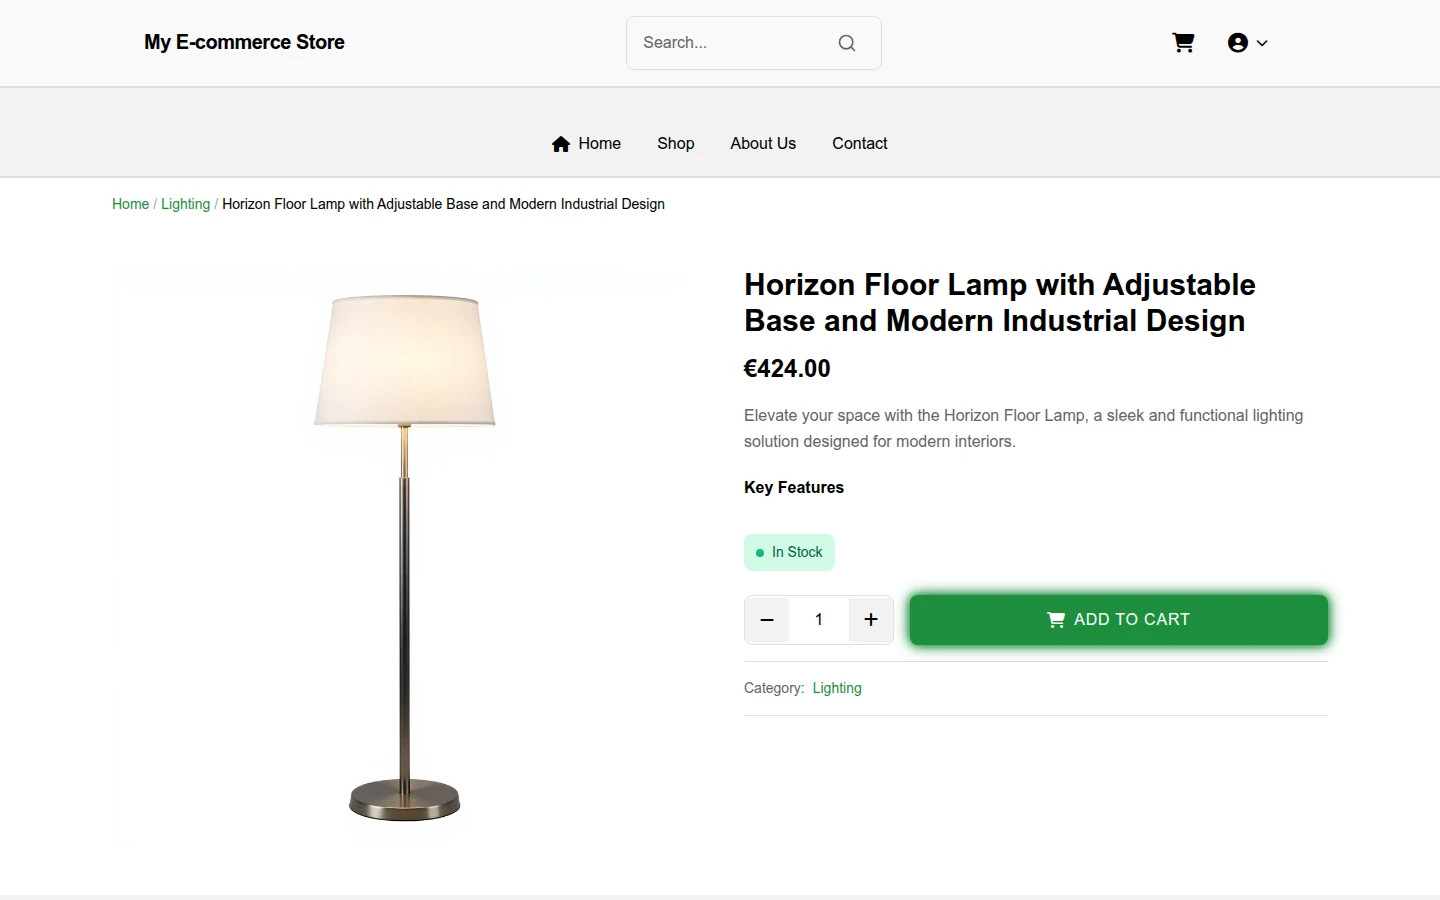Click the search magnifier icon
The width and height of the screenshot is (1440, 900).
(x=847, y=43)
